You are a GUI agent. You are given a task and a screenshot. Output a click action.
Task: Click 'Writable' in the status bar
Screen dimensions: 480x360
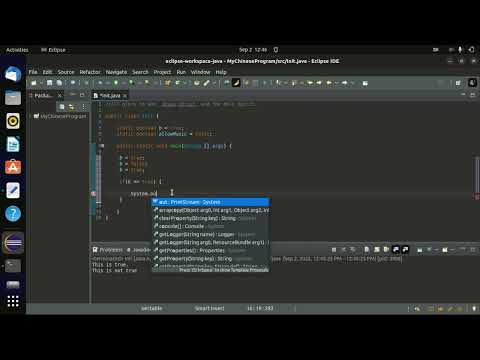coord(152,308)
